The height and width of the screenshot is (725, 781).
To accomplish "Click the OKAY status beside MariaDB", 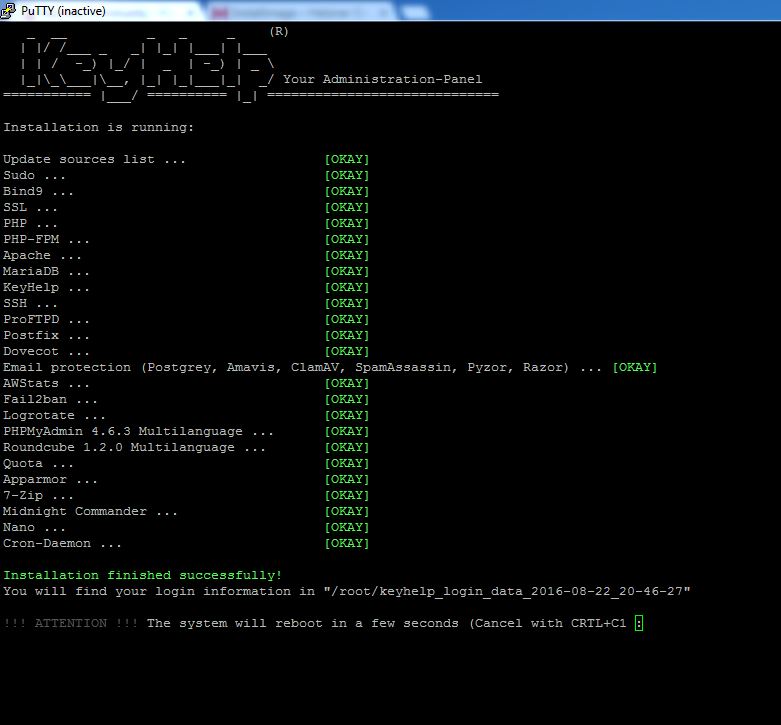I will click(346, 271).
